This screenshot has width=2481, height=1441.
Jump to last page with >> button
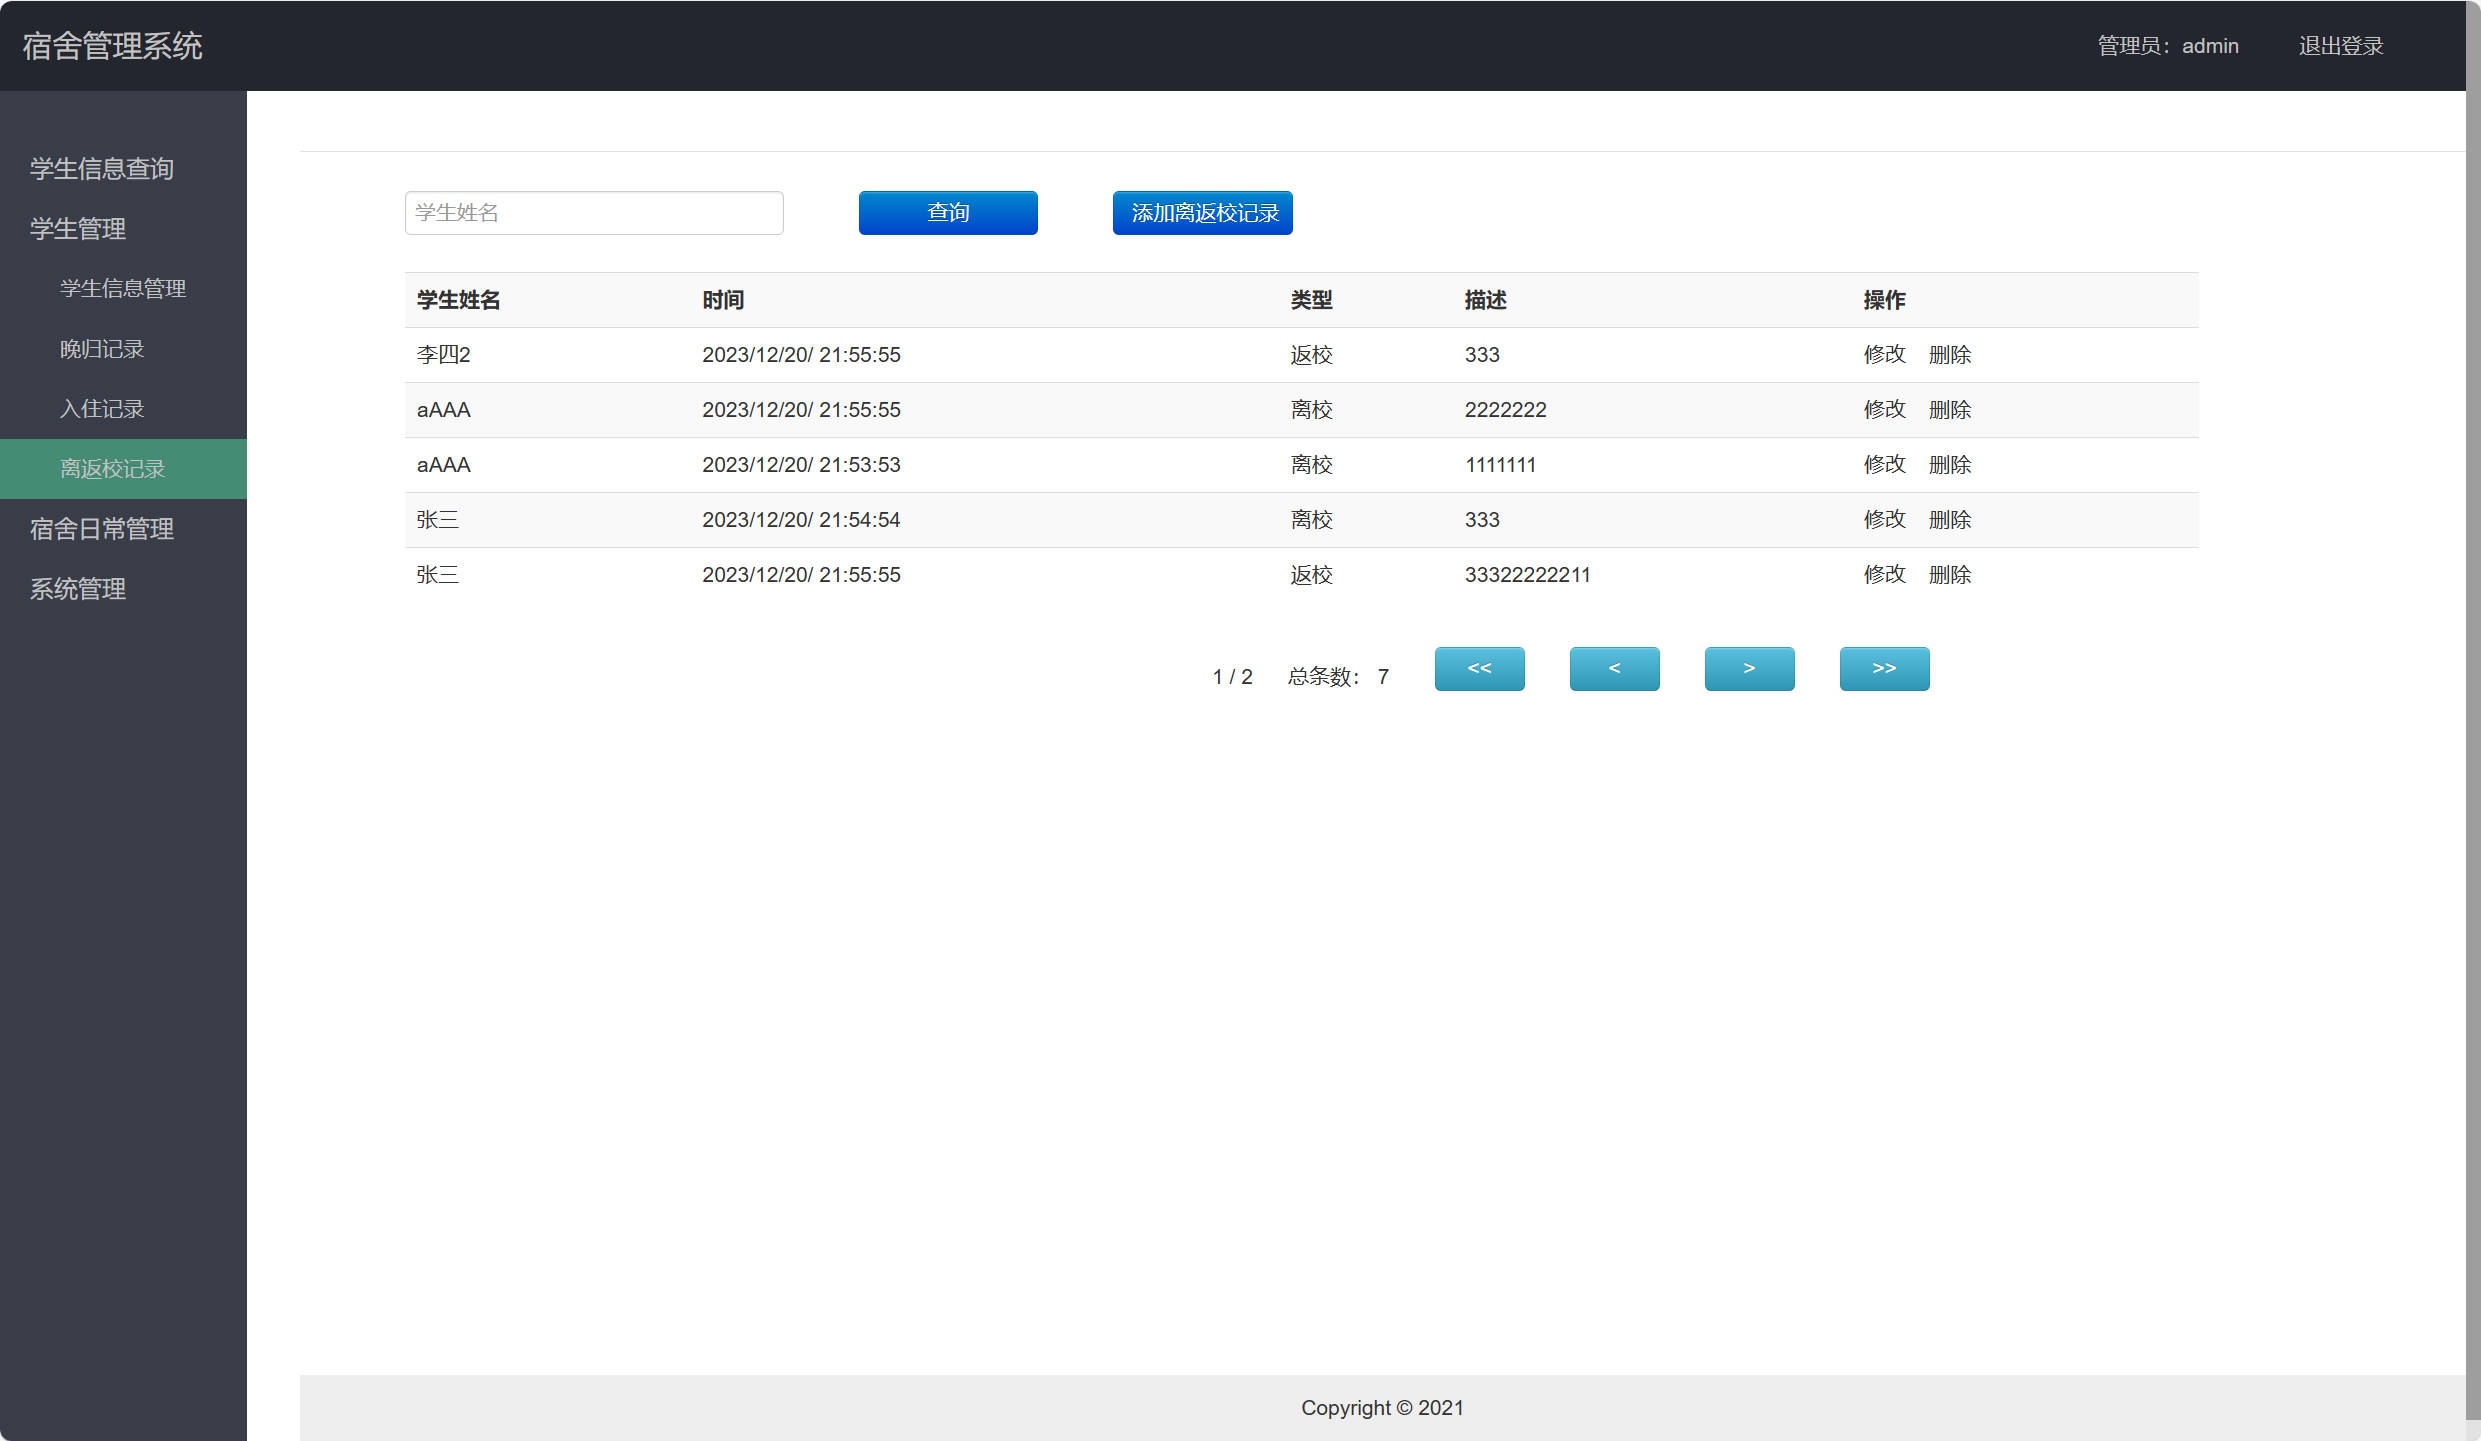pos(1884,668)
